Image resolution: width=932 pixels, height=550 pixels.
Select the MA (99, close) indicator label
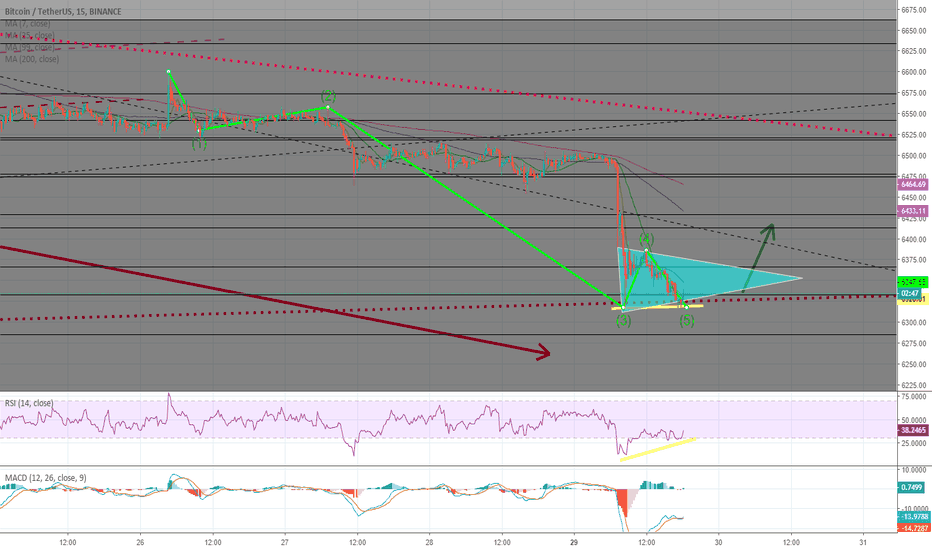point(29,47)
